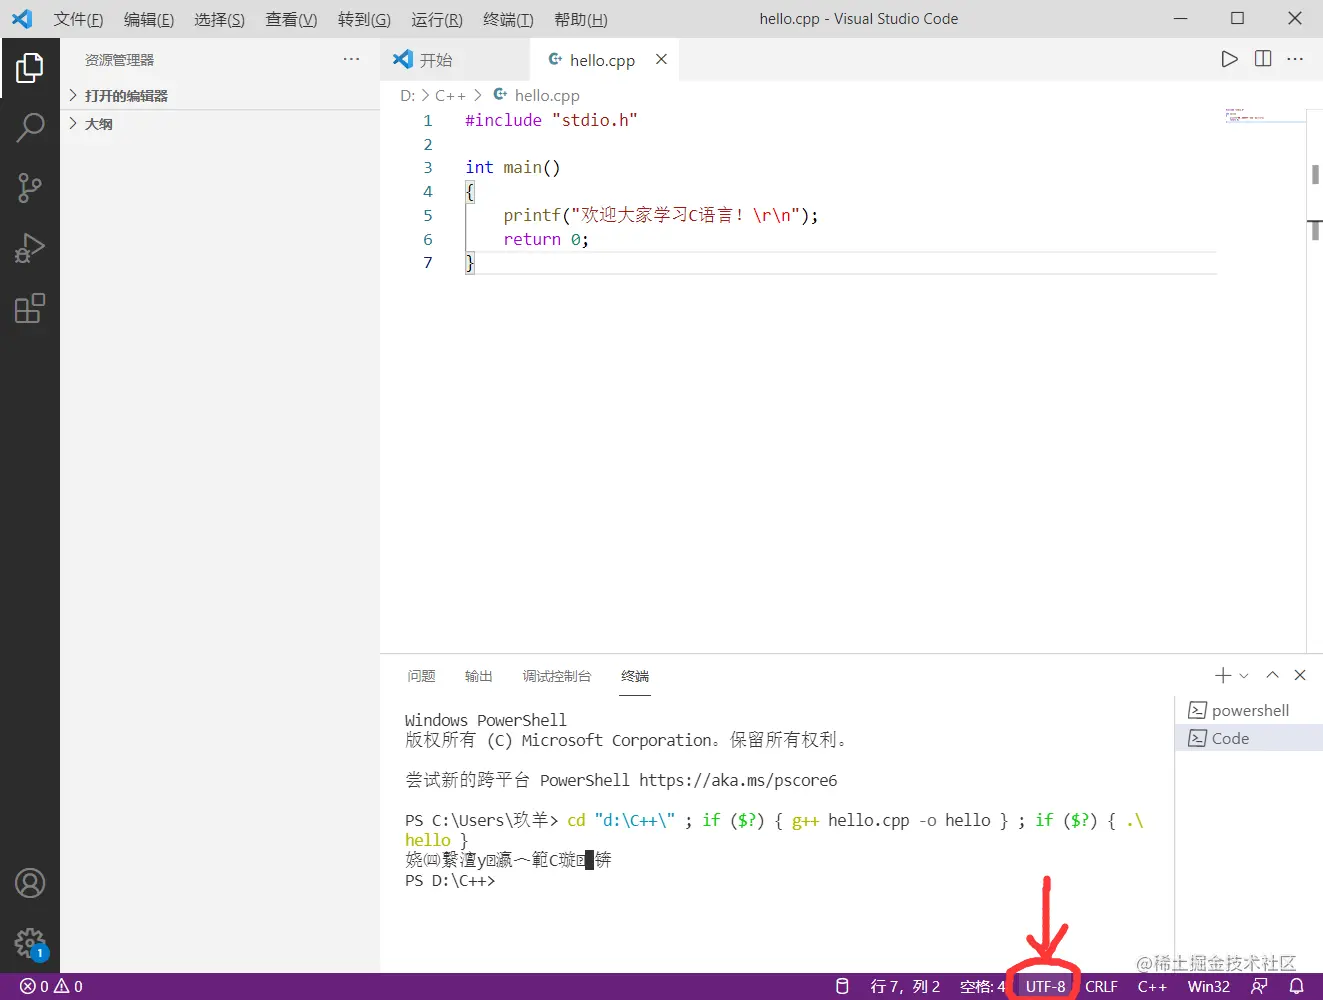Click the Accounts icon above settings
The width and height of the screenshot is (1323, 1000).
click(30, 883)
